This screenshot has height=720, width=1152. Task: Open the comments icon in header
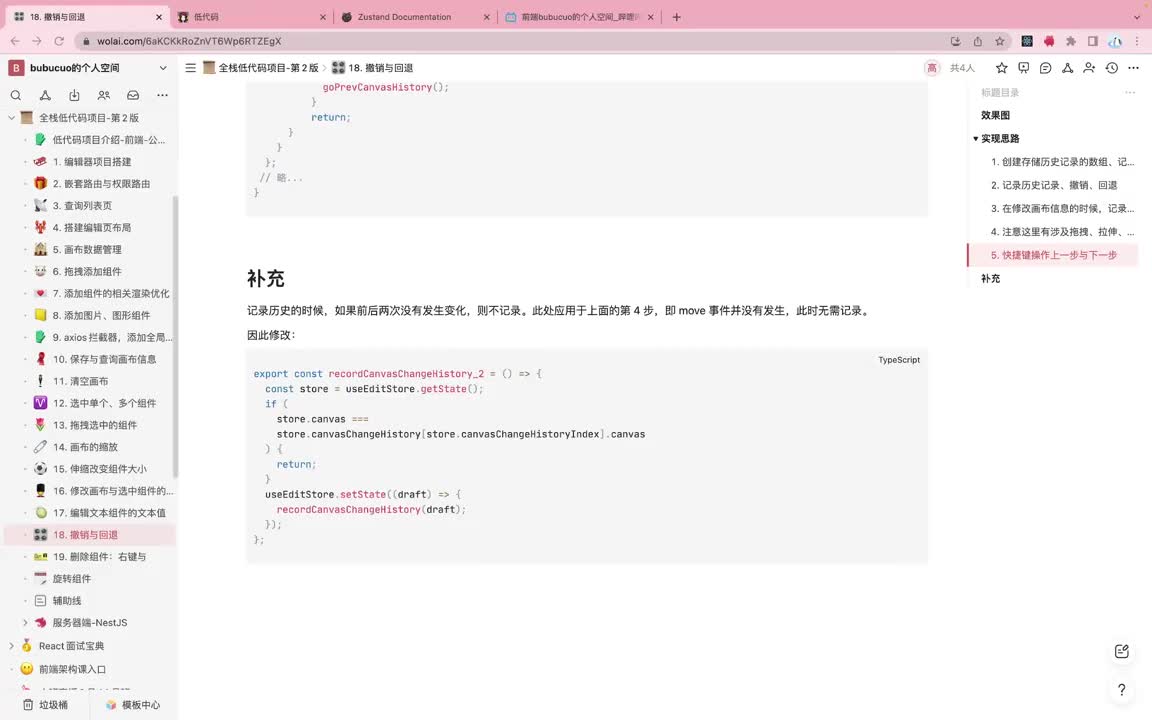[1045, 68]
